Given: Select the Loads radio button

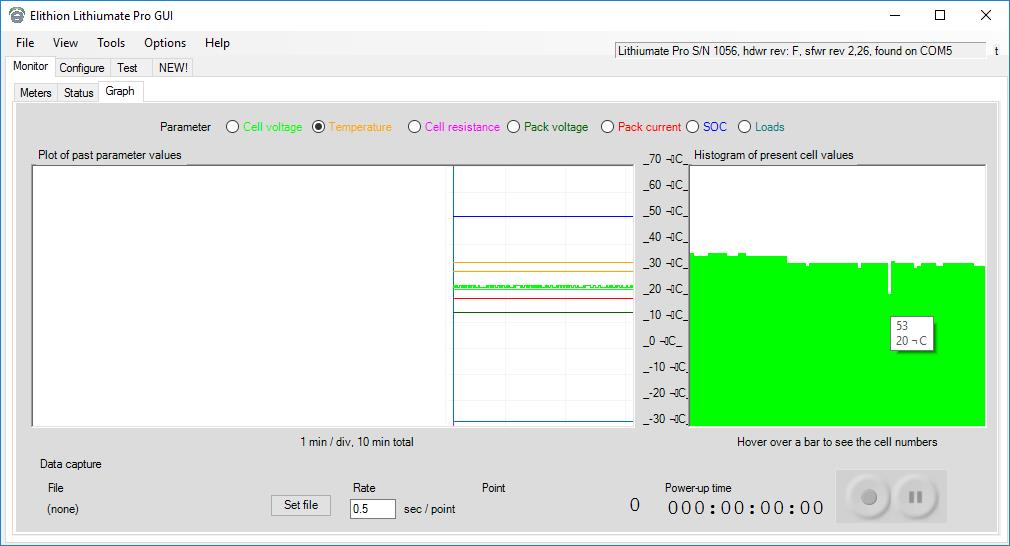Looking at the screenshot, I should pyautogui.click(x=744, y=127).
